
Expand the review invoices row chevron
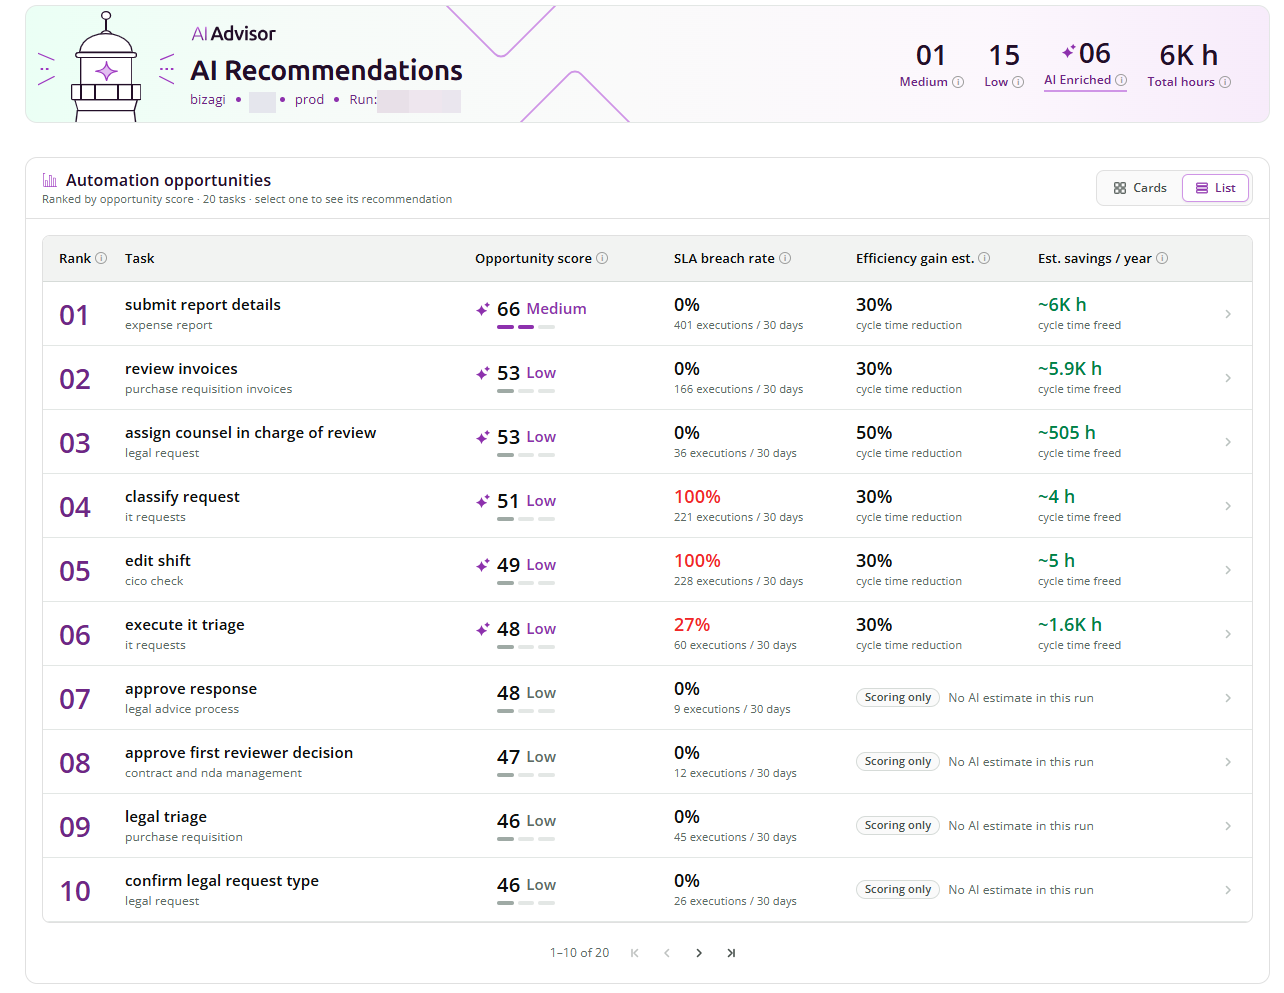1228,378
